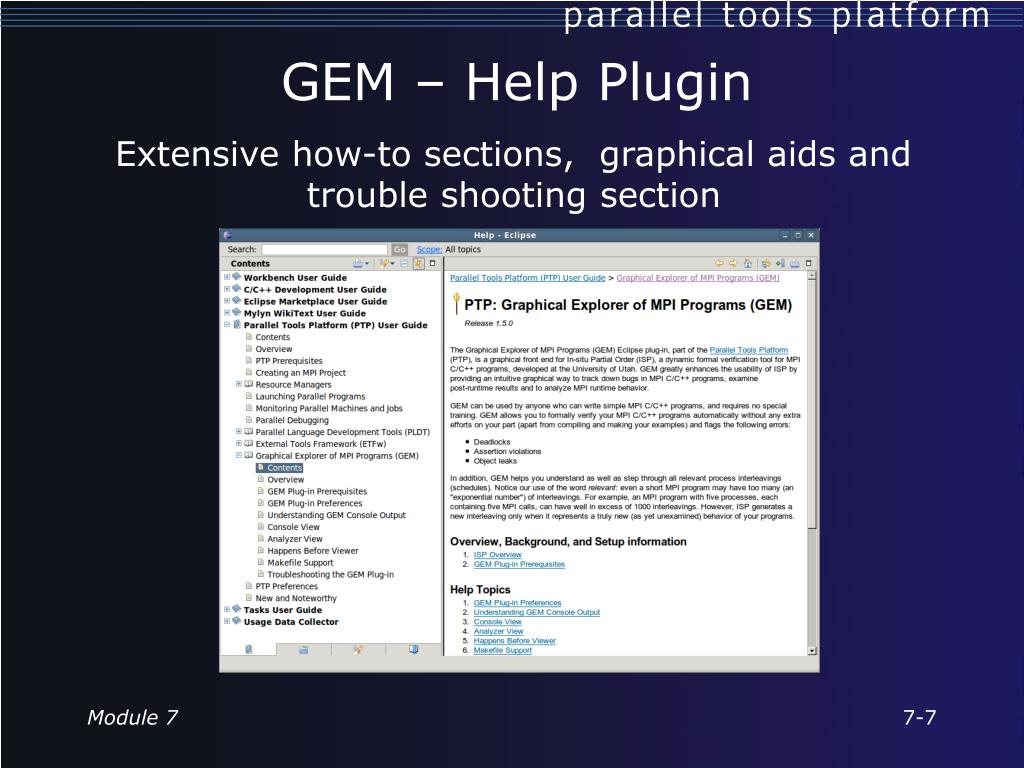
Task: Collapse Parallel Tools Platform (PTP) User Guide
Action: click(x=227, y=325)
